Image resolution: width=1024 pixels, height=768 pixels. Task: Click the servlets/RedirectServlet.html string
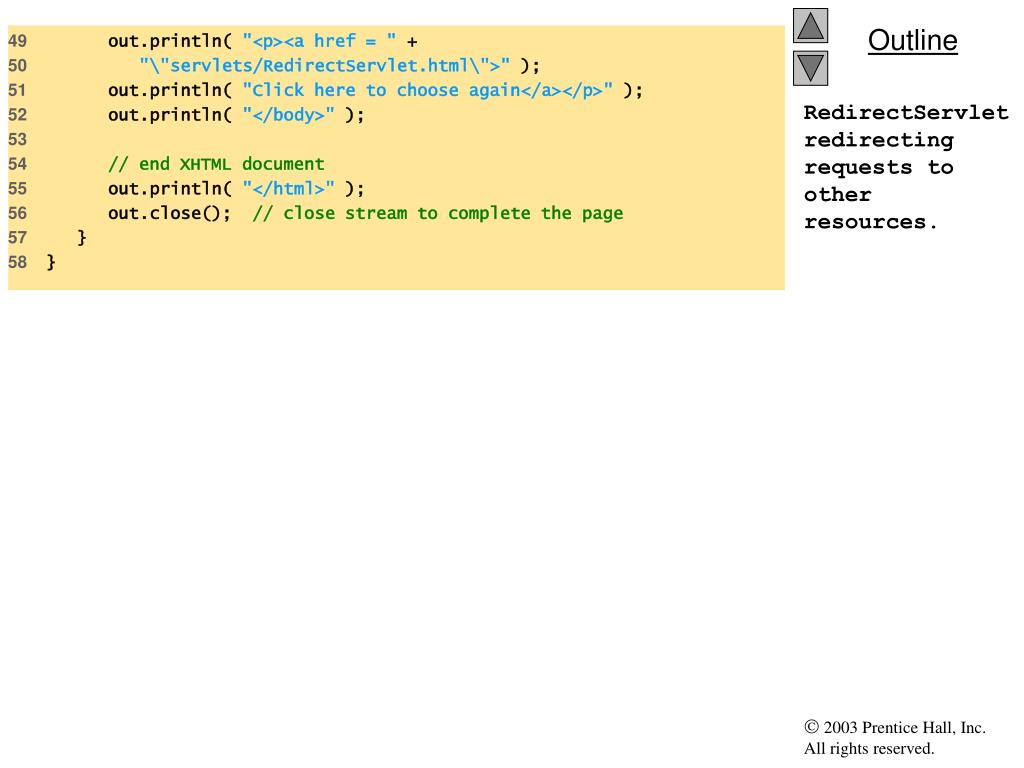pos(325,66)
